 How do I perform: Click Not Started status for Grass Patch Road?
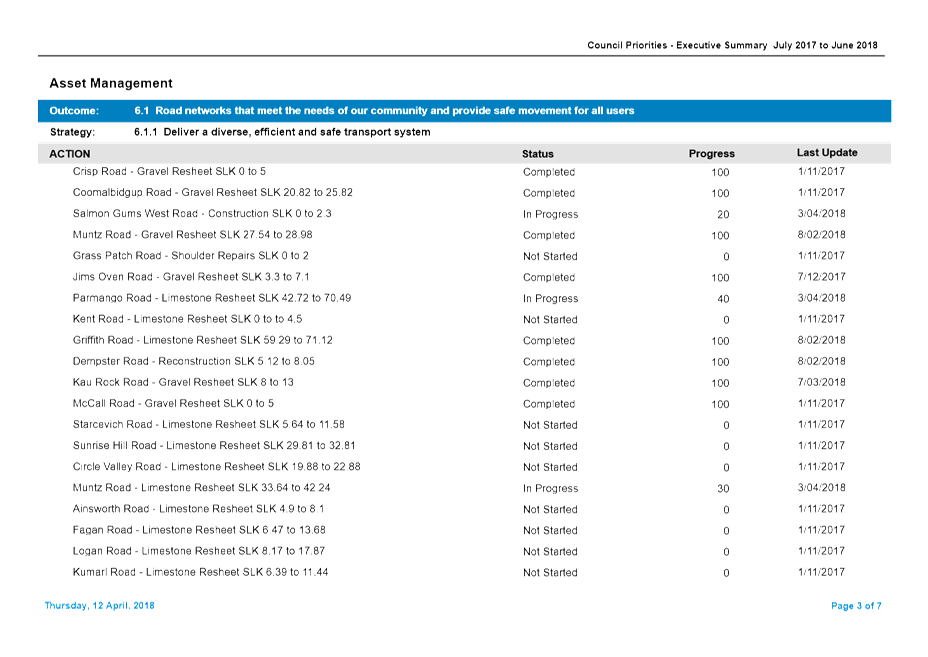(550, 256)
